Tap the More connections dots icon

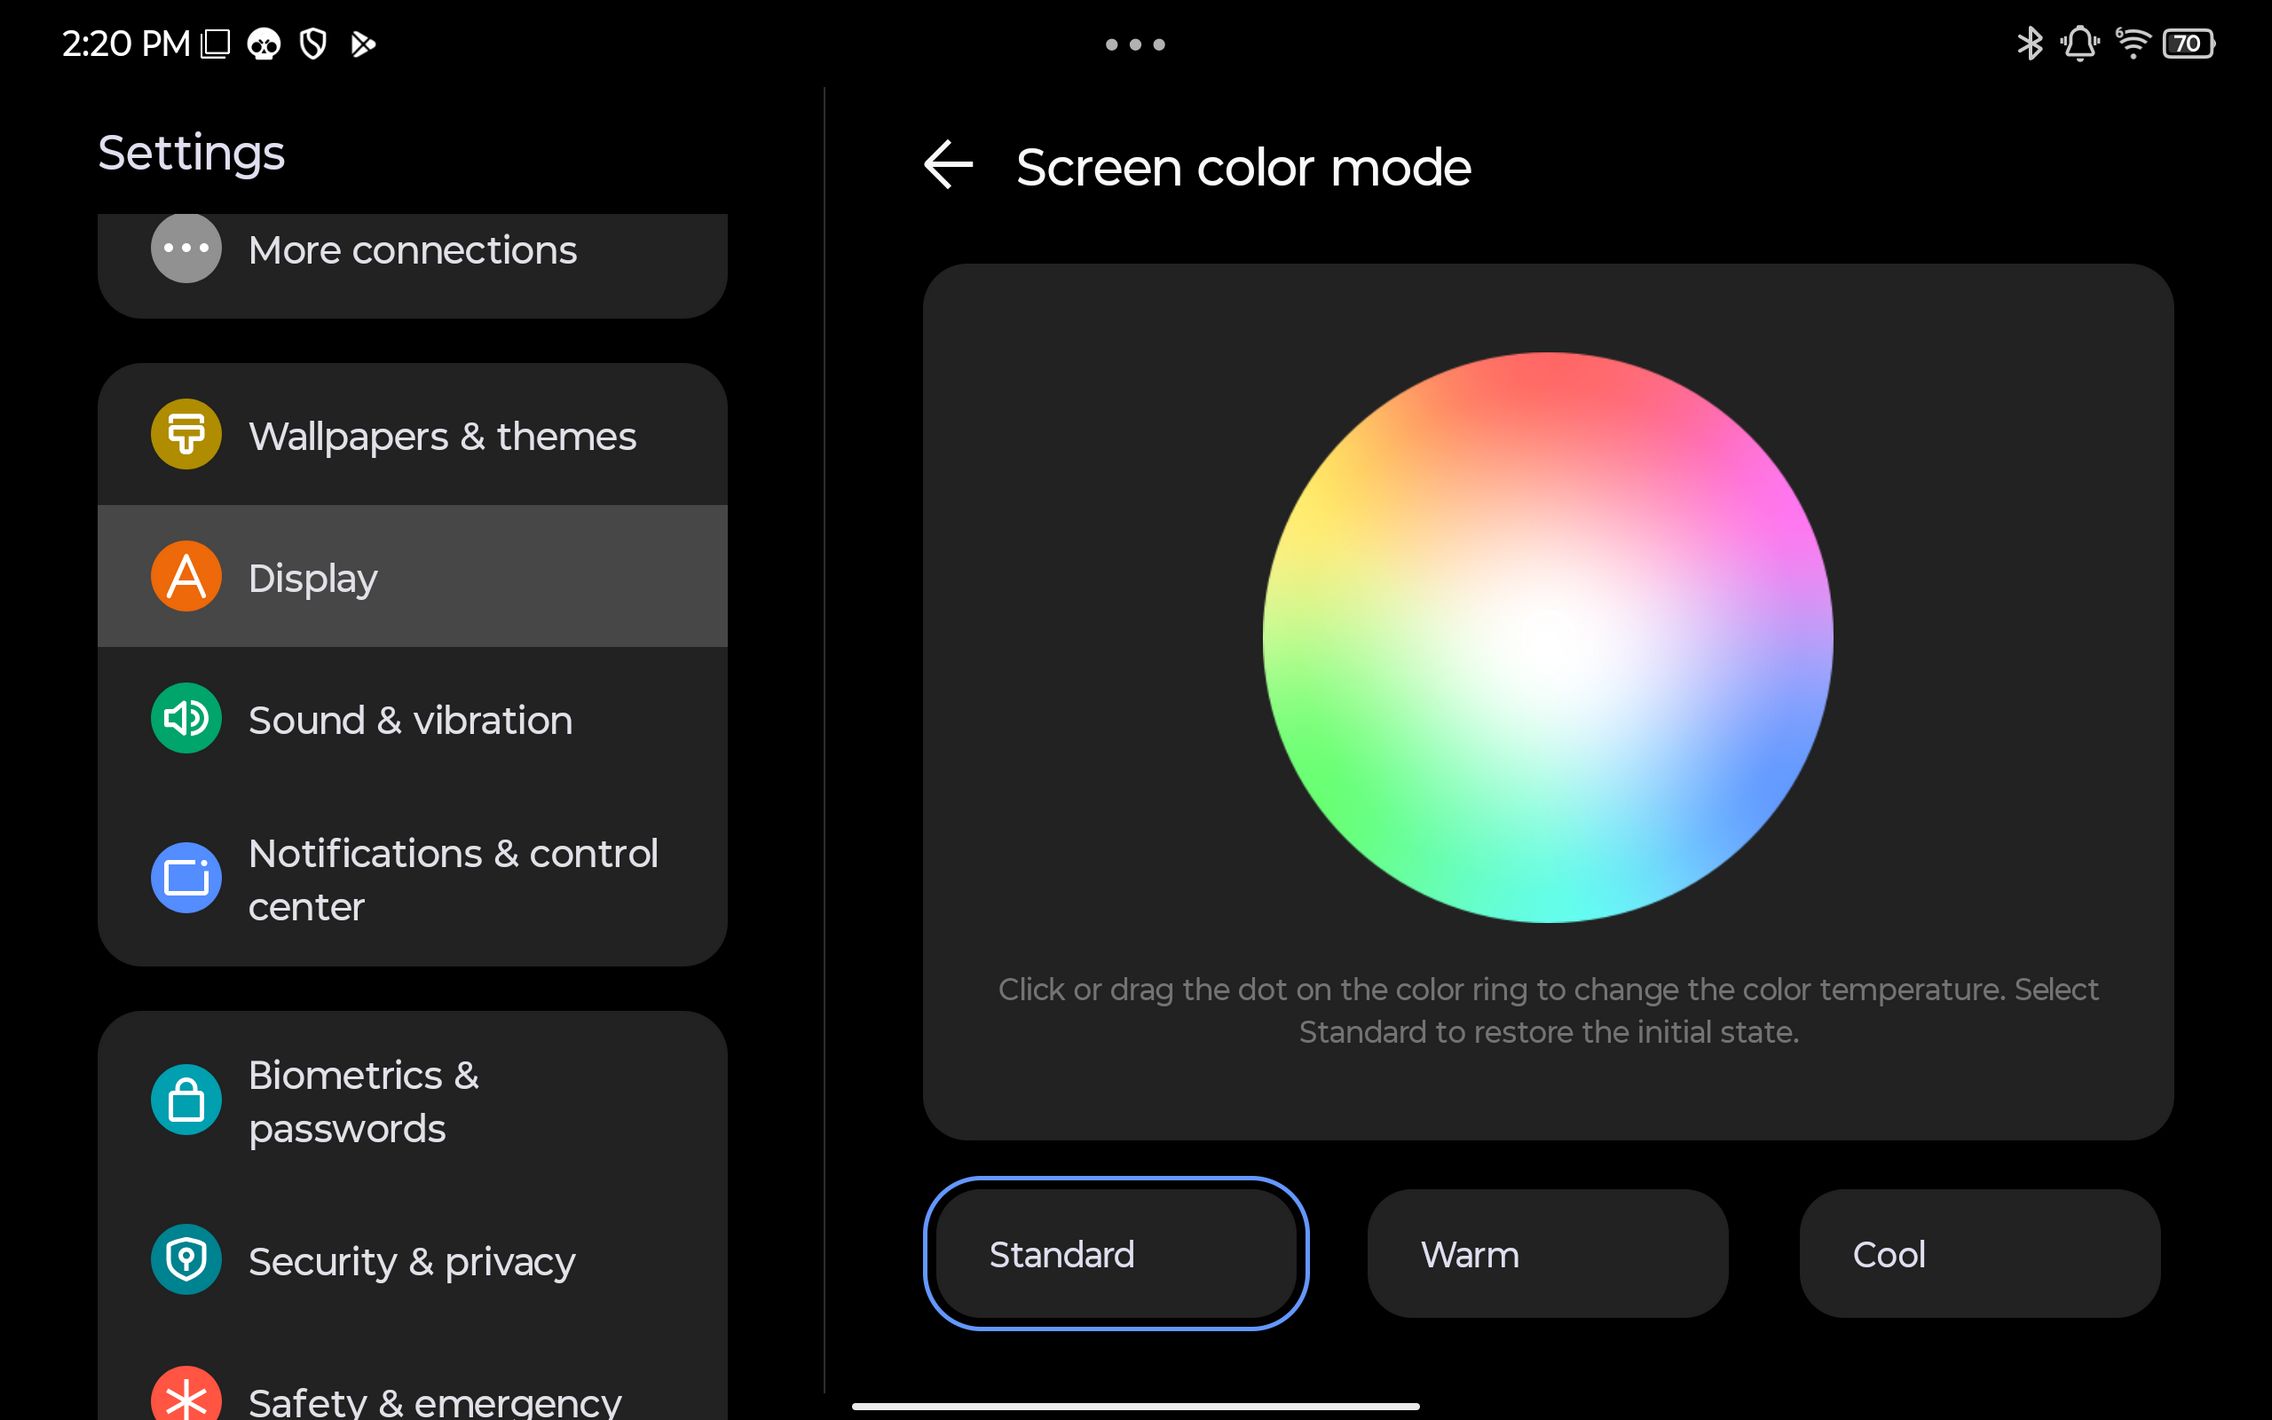[x=186, y=248]
